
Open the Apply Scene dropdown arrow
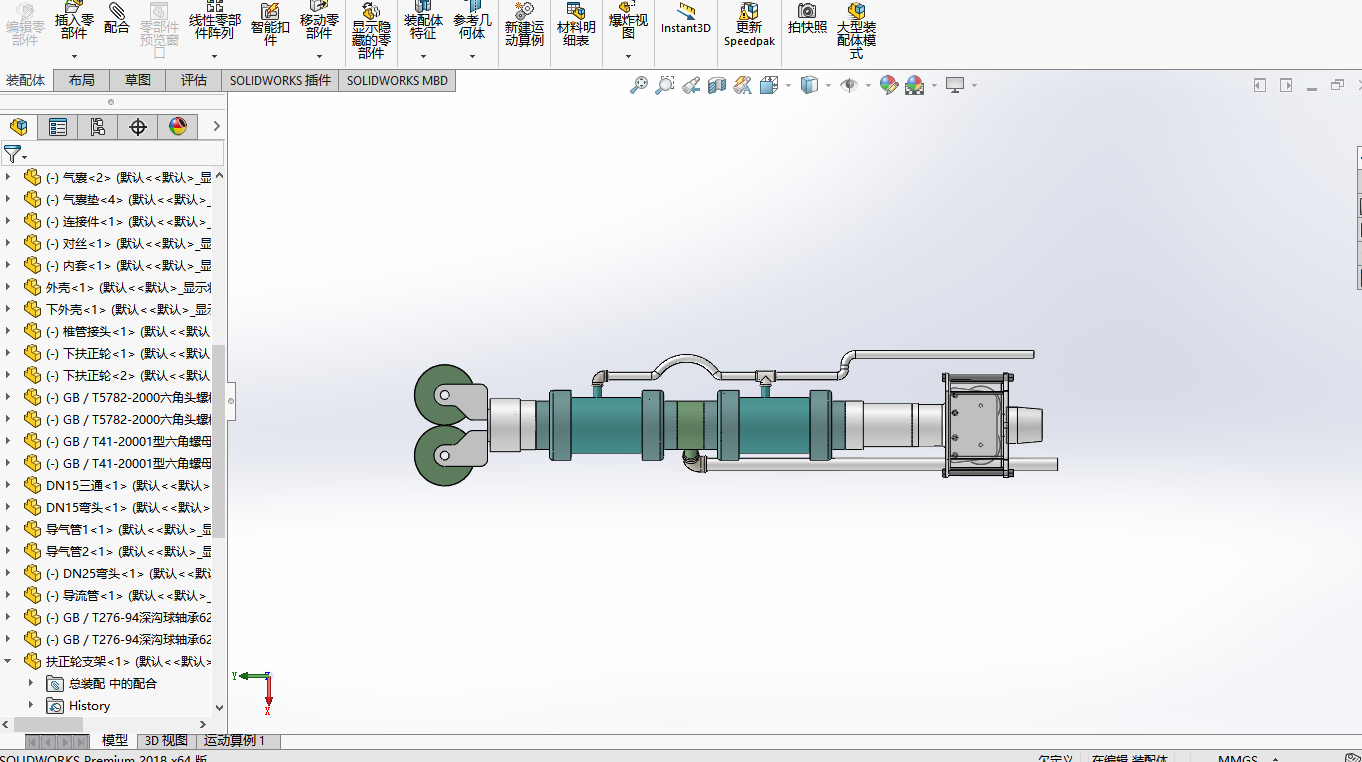tap(934, 86)
